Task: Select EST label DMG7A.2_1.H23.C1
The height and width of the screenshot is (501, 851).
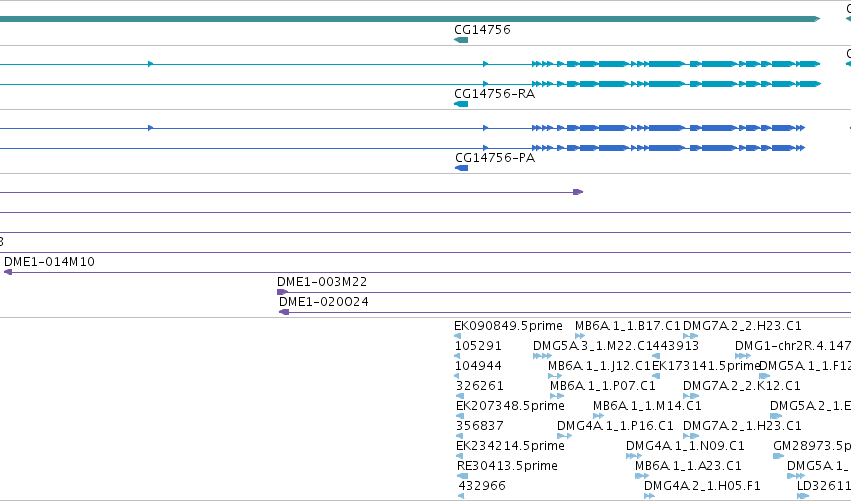Action: pyautogui.click(x=742, y=426)
